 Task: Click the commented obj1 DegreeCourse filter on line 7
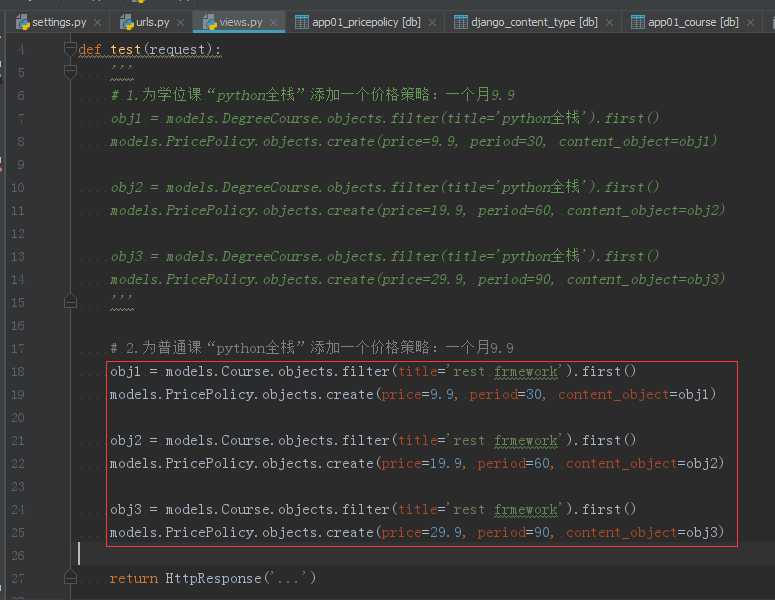click(385, 119)
